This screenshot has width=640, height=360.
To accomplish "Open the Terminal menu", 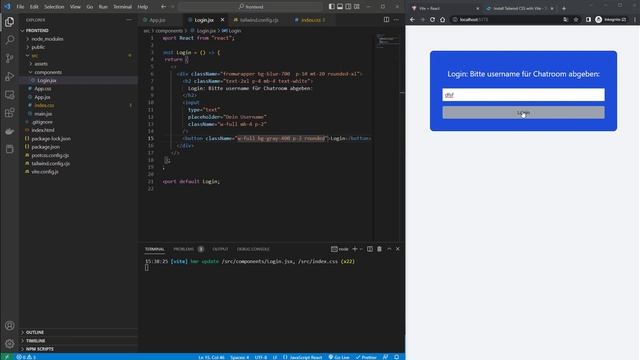I will (122, 7).
